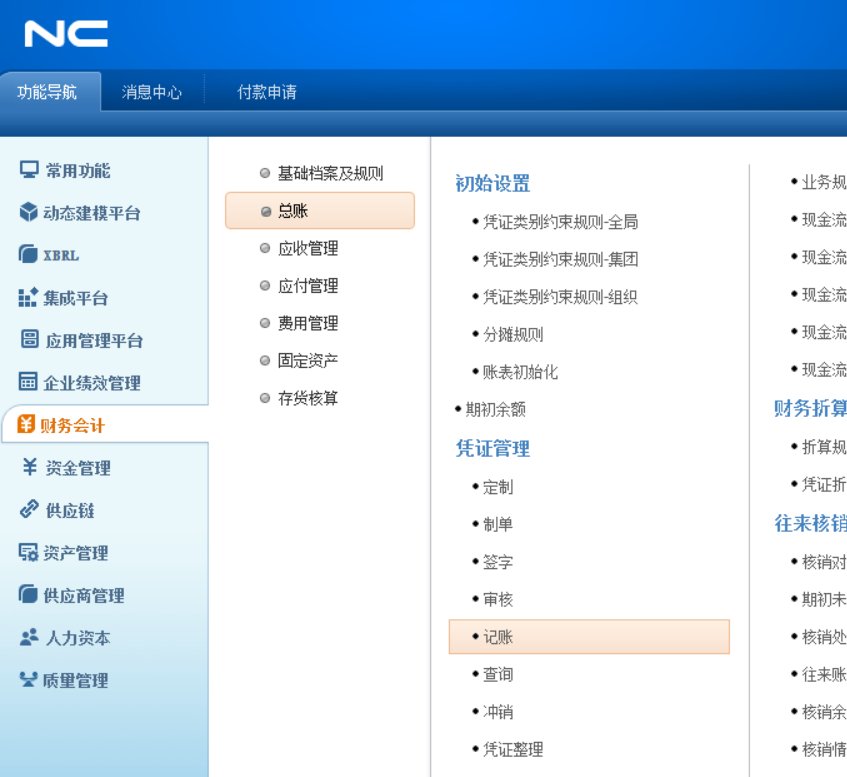Click the NC logo at top left

(65, 33)
